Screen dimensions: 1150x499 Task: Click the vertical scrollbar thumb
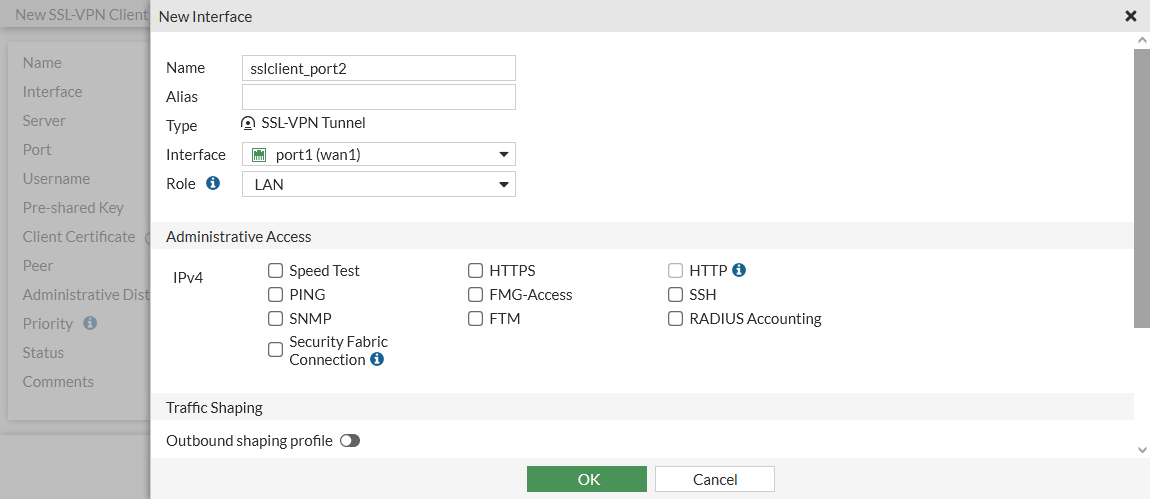point(1142,188)
